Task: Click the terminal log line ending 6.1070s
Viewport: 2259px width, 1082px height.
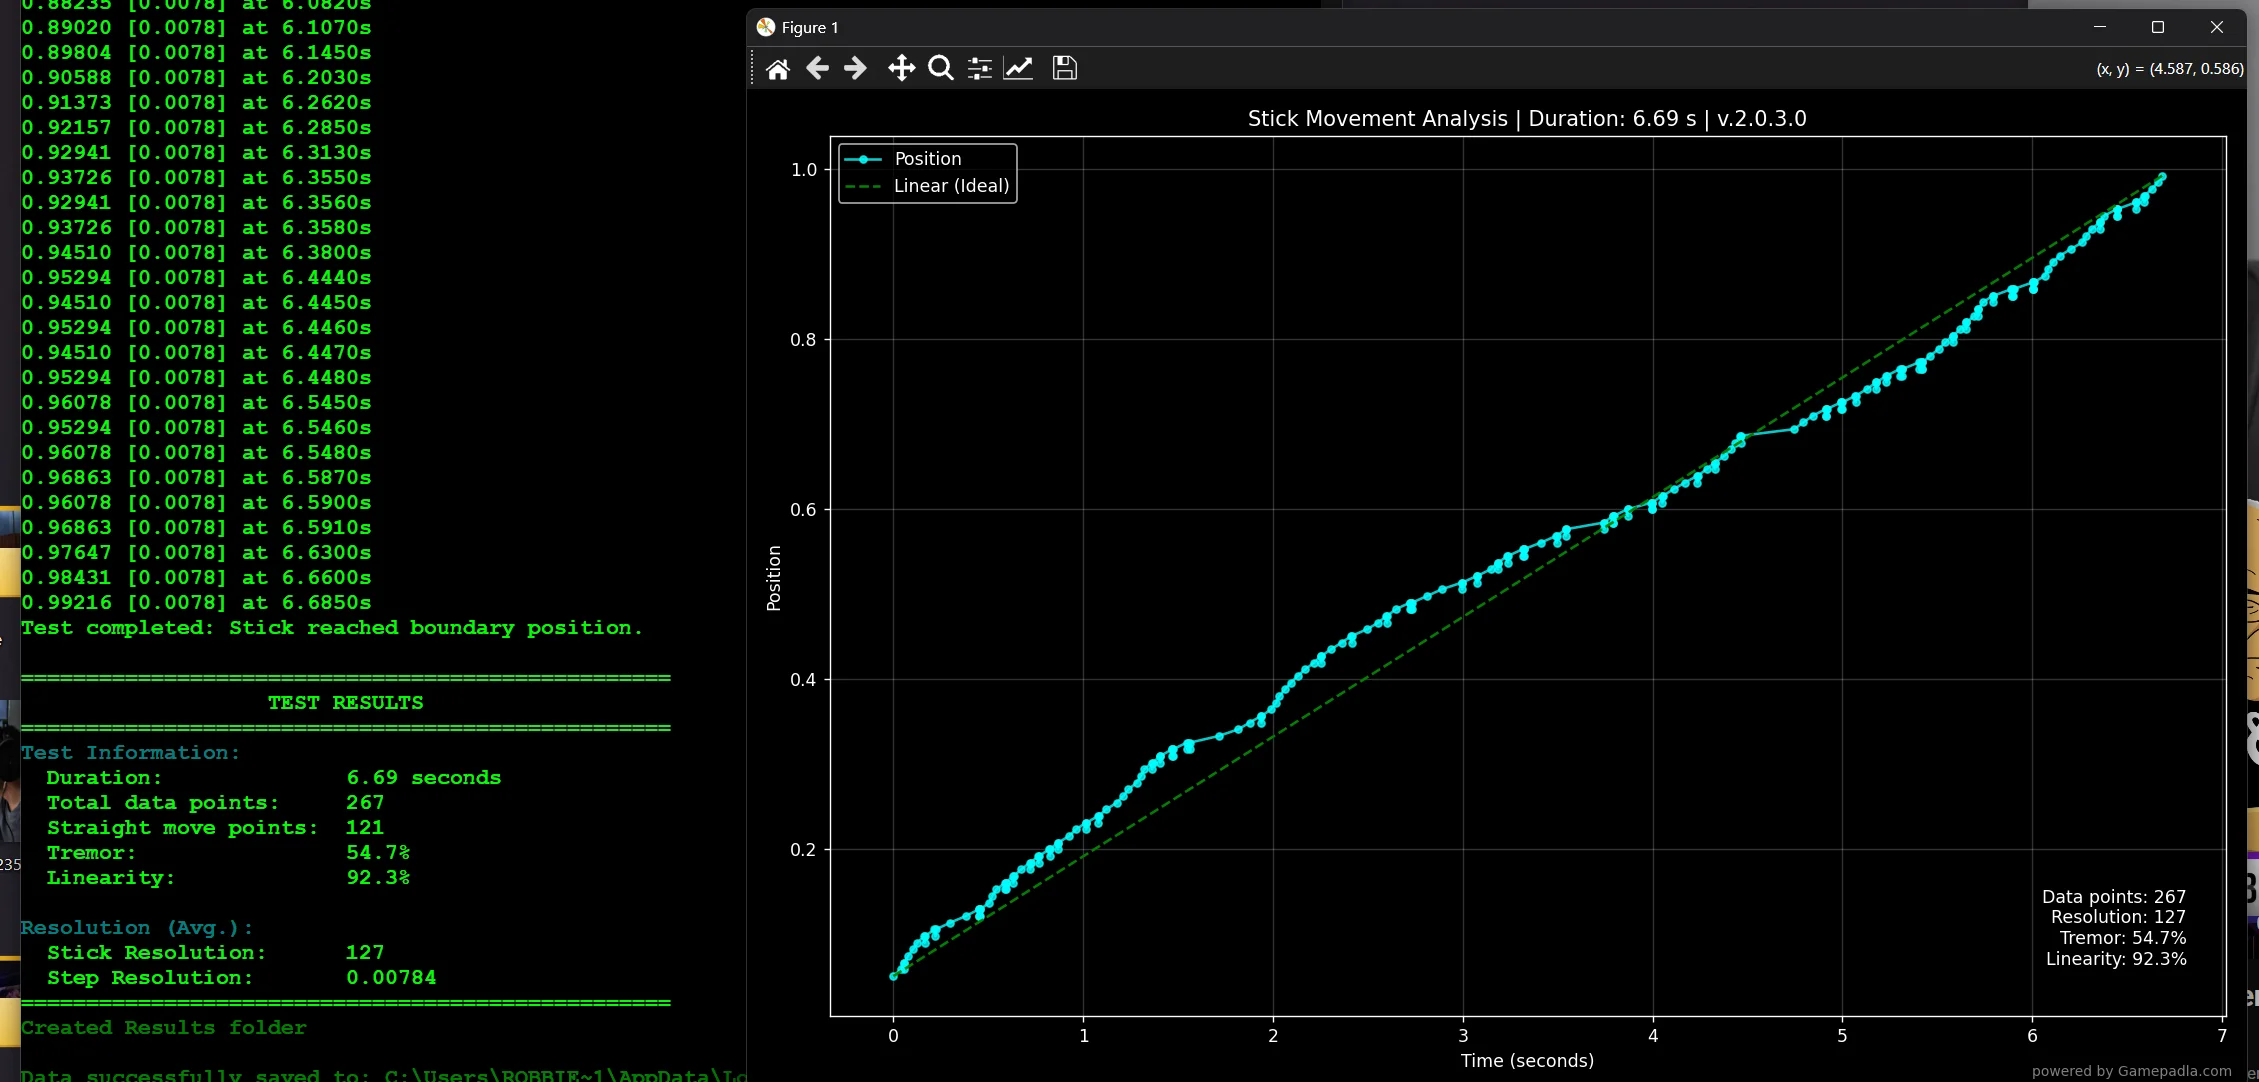Action: point(197,27)
